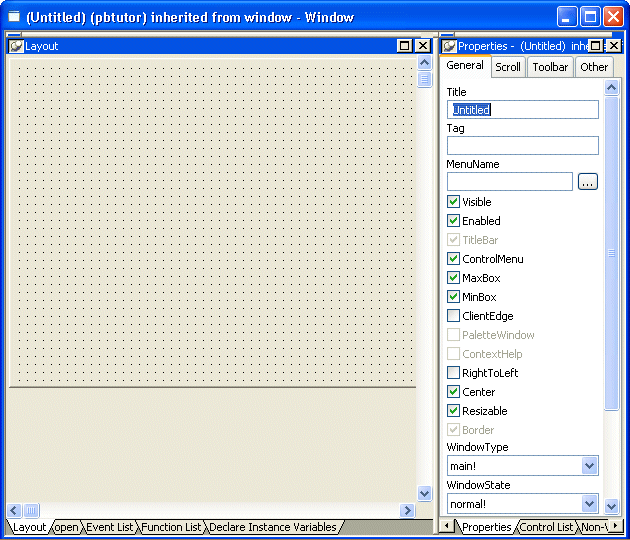Viewport: 630px width, 540px height.
Task: Click the right tab-scroll arrow under Properties
Action: tap(616, 526)
